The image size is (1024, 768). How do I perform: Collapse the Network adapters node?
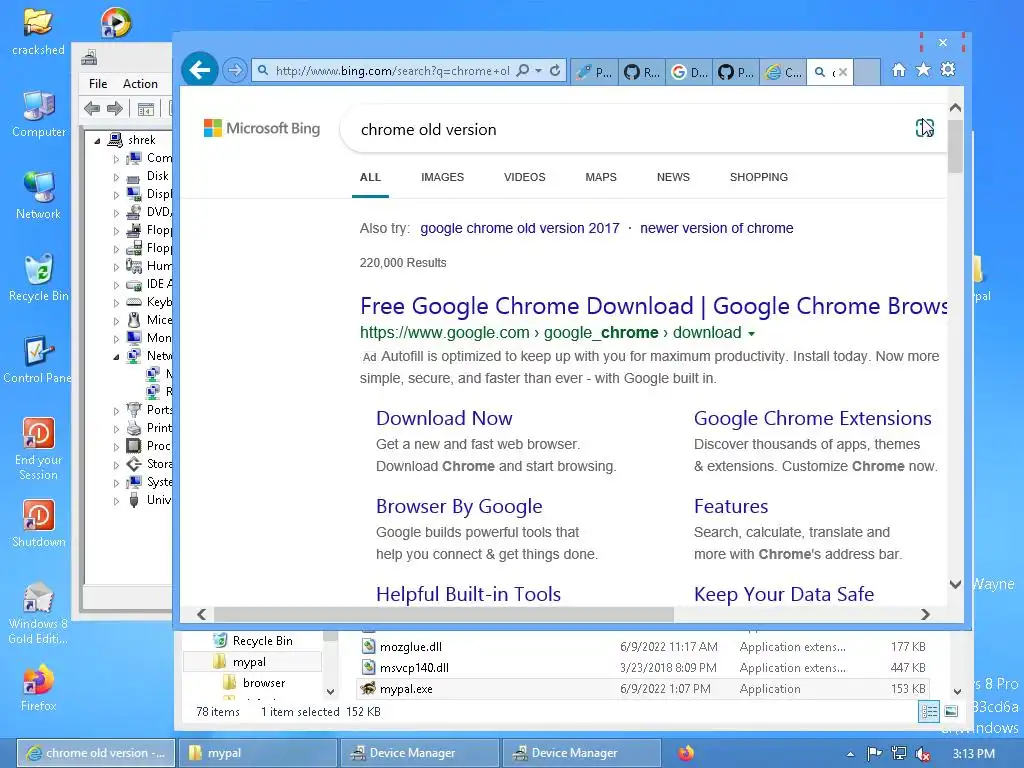tap(116, 357)
